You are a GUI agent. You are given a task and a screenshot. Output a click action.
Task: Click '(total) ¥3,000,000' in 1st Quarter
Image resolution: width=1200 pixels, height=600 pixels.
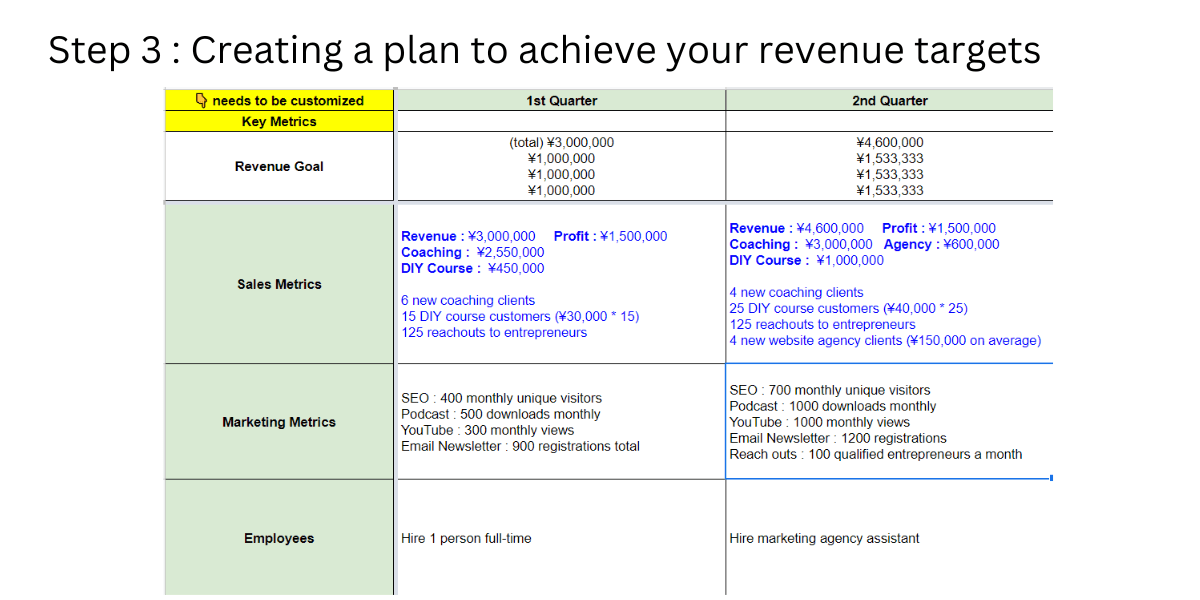click(x=561, y=143)
